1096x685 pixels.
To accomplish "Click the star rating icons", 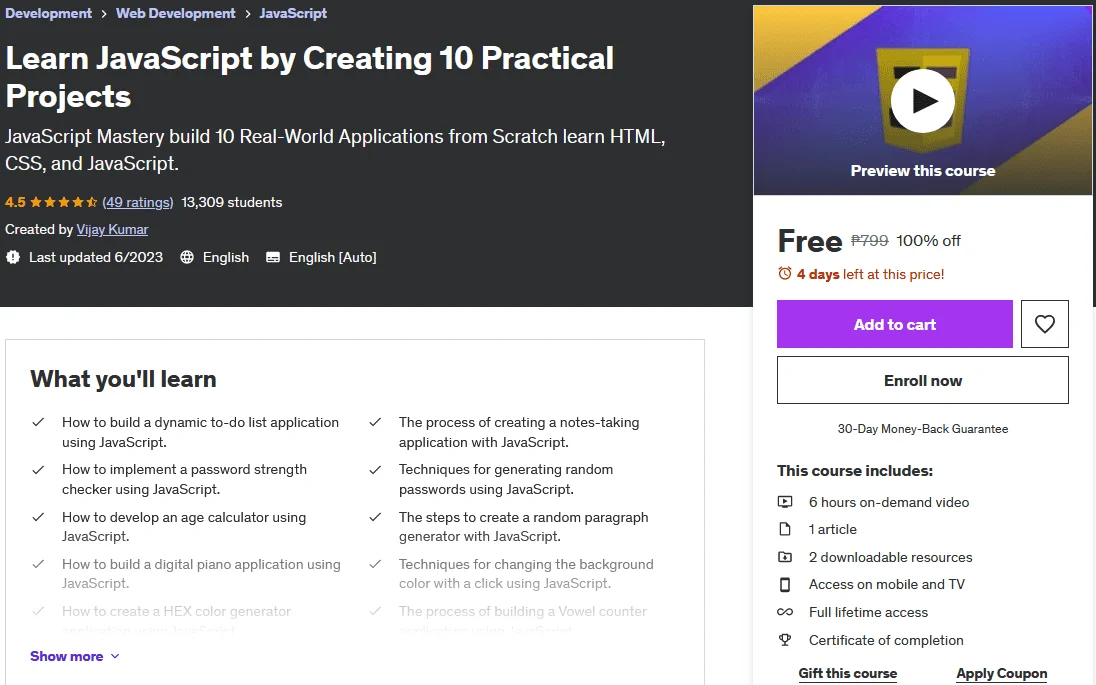I will tap(64, 202).
